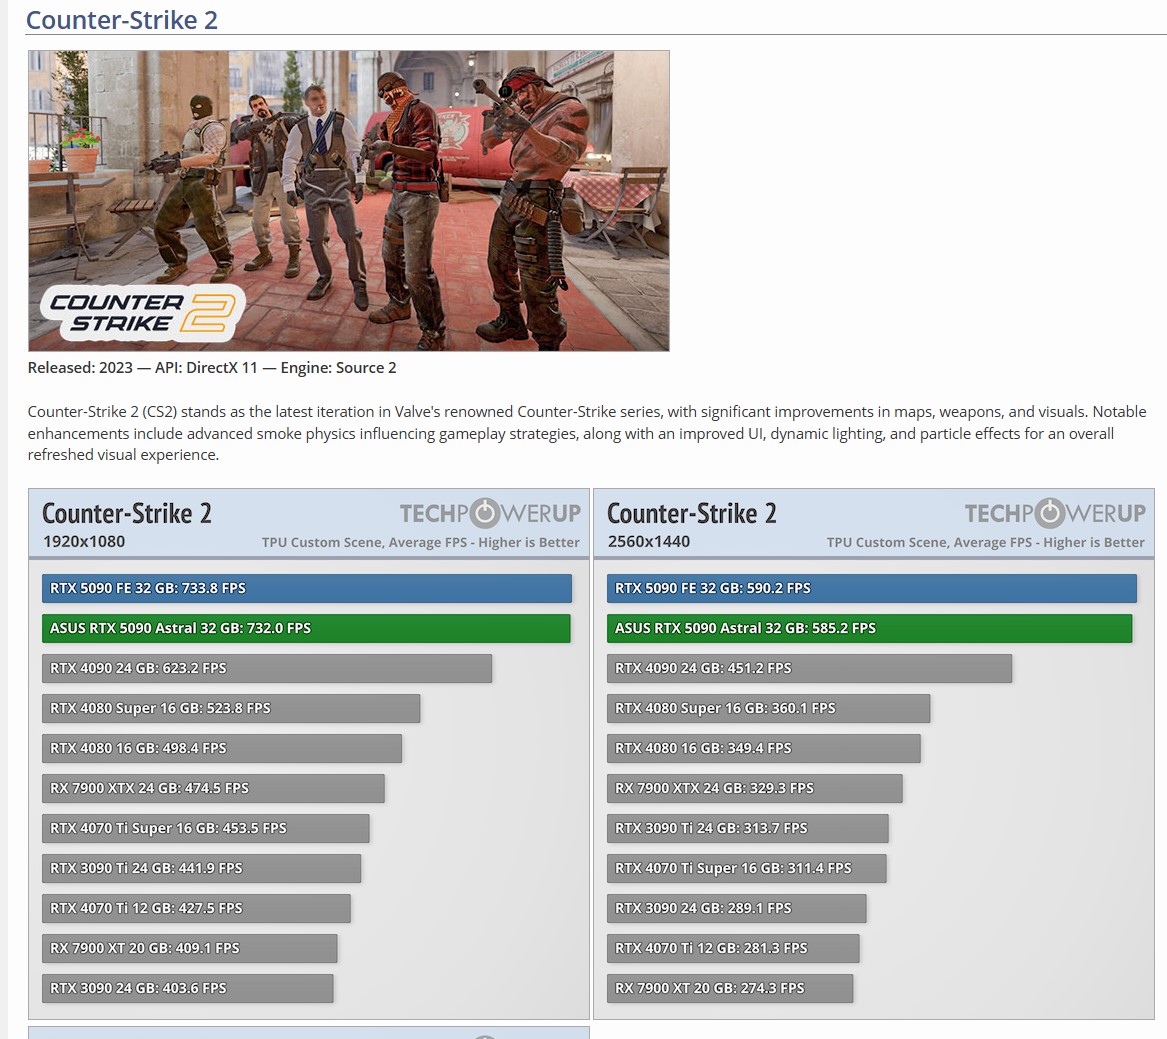Click the RTX 5090 FE 733.8 FPS bar
This screenshot has height=1039, width=1167.
[307, 588]
